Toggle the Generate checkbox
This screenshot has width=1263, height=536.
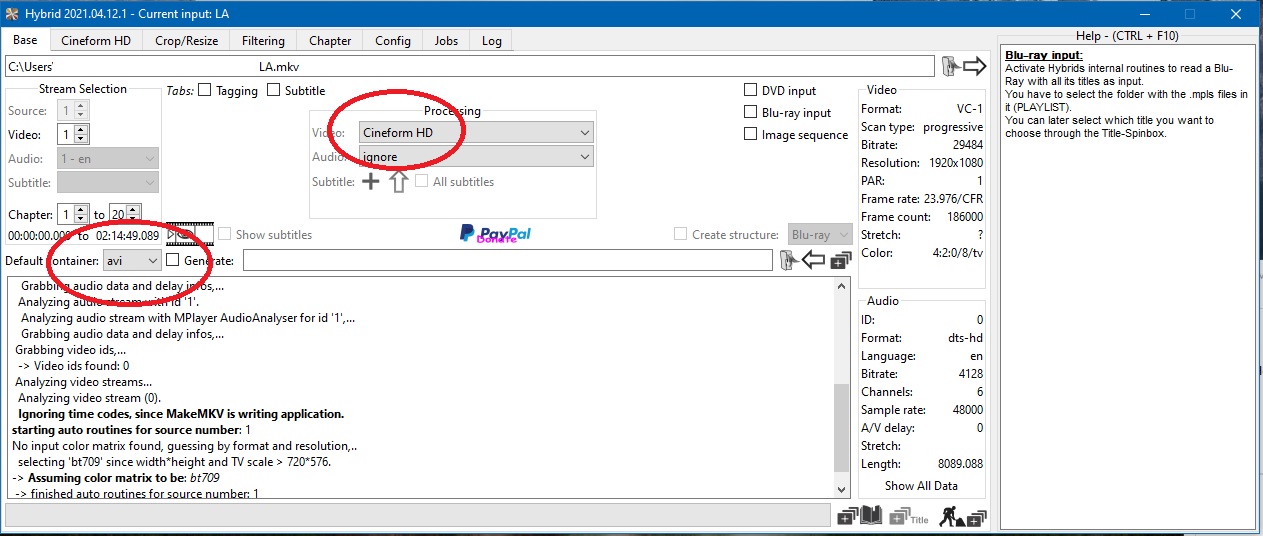pyautogui.click(x=173, y=260)
